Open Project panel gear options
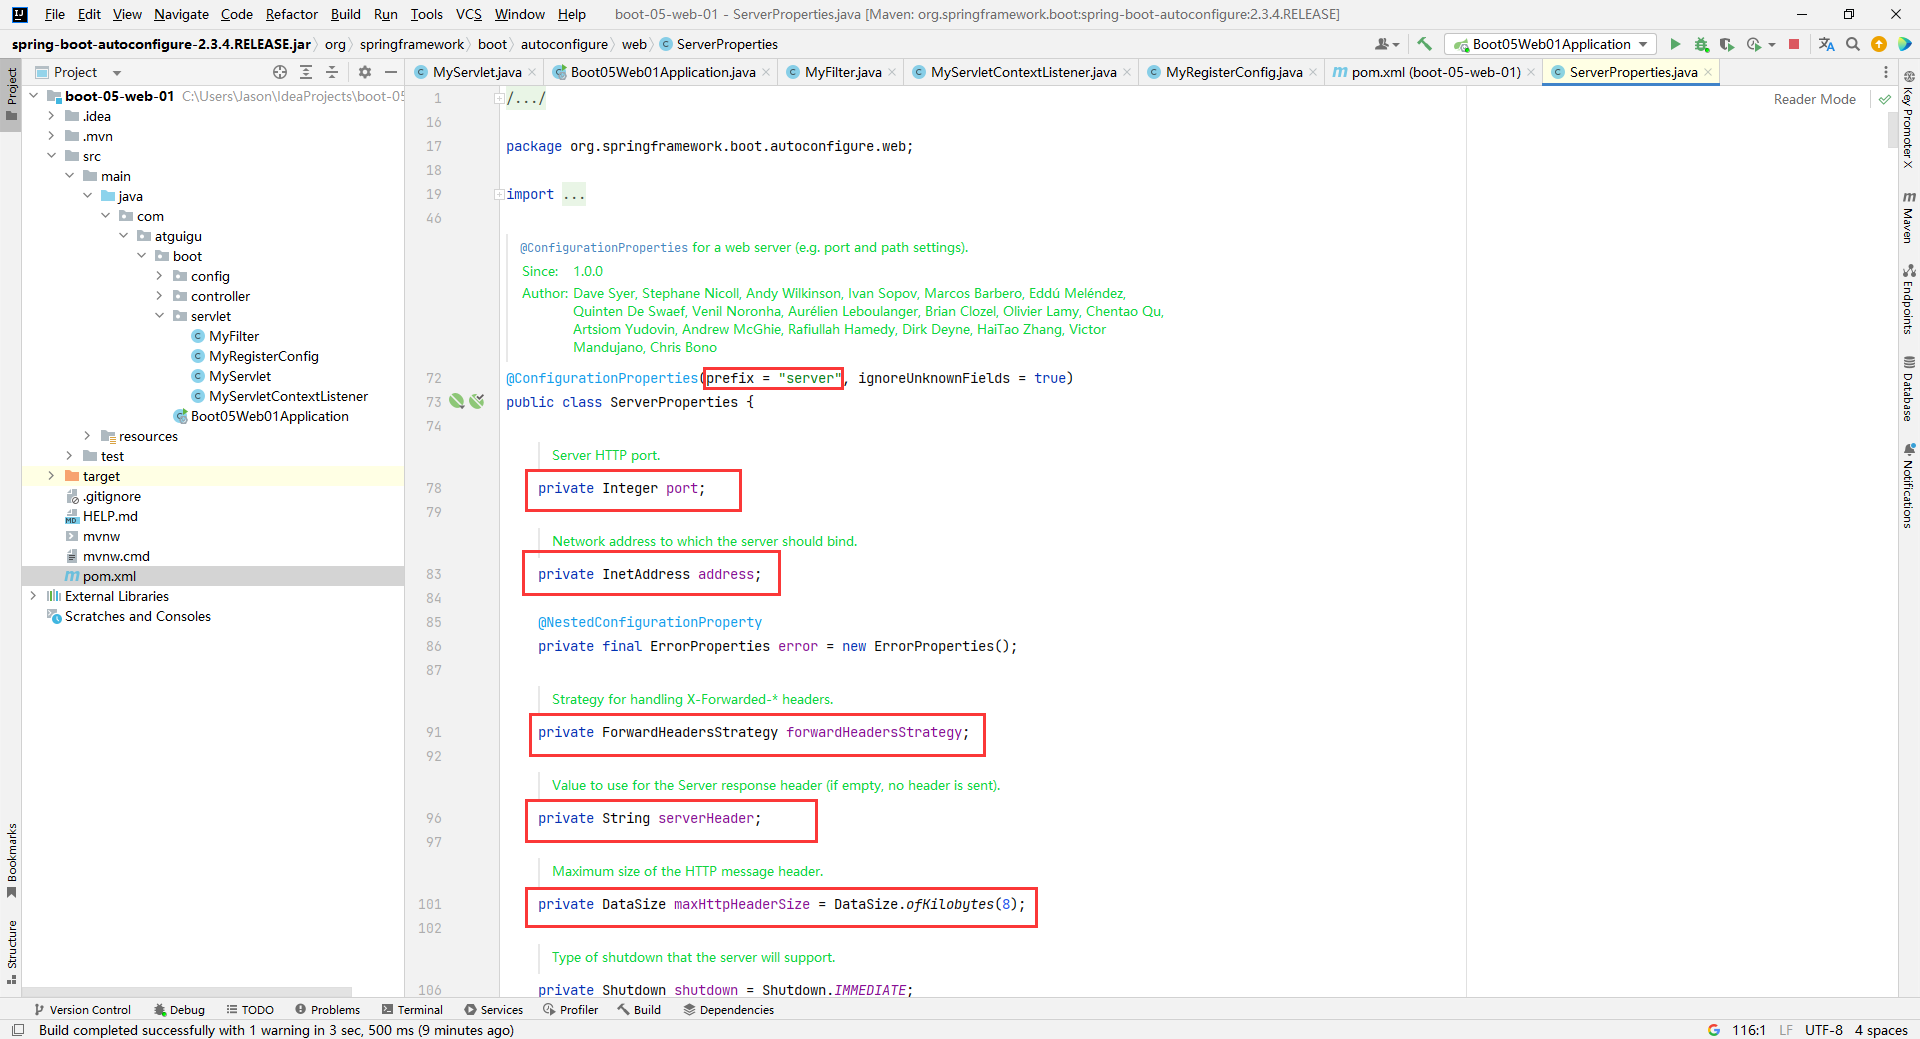 pos(365,72)
